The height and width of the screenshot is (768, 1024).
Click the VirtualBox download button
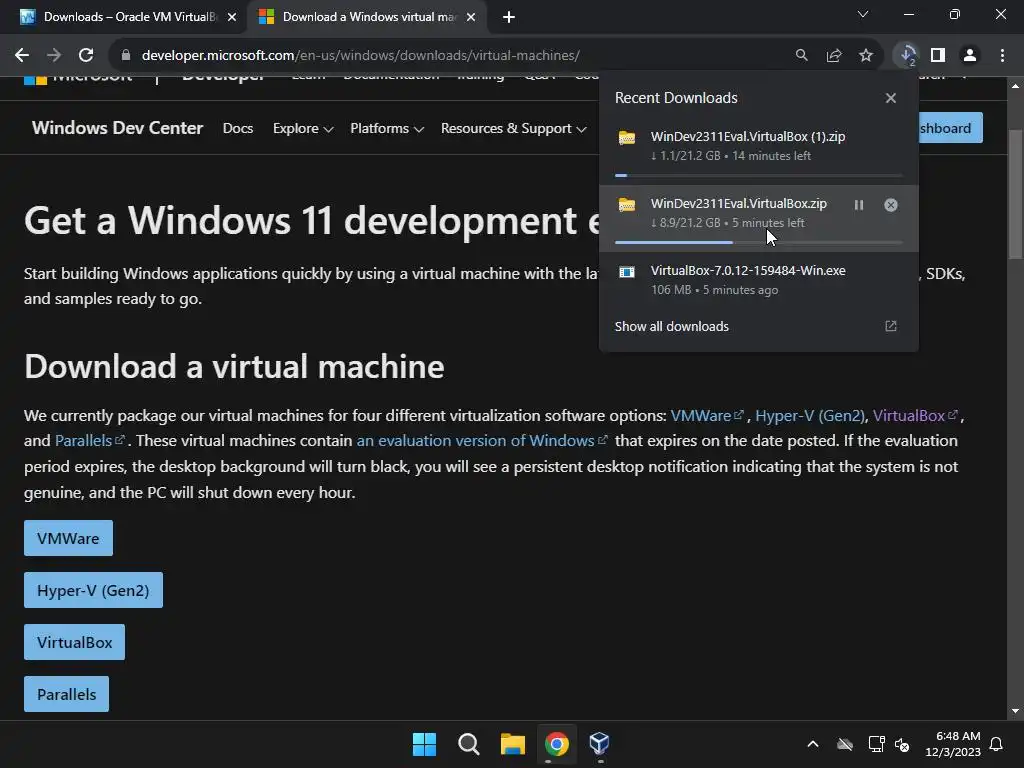pyautogui.click(x=74, y=643)
